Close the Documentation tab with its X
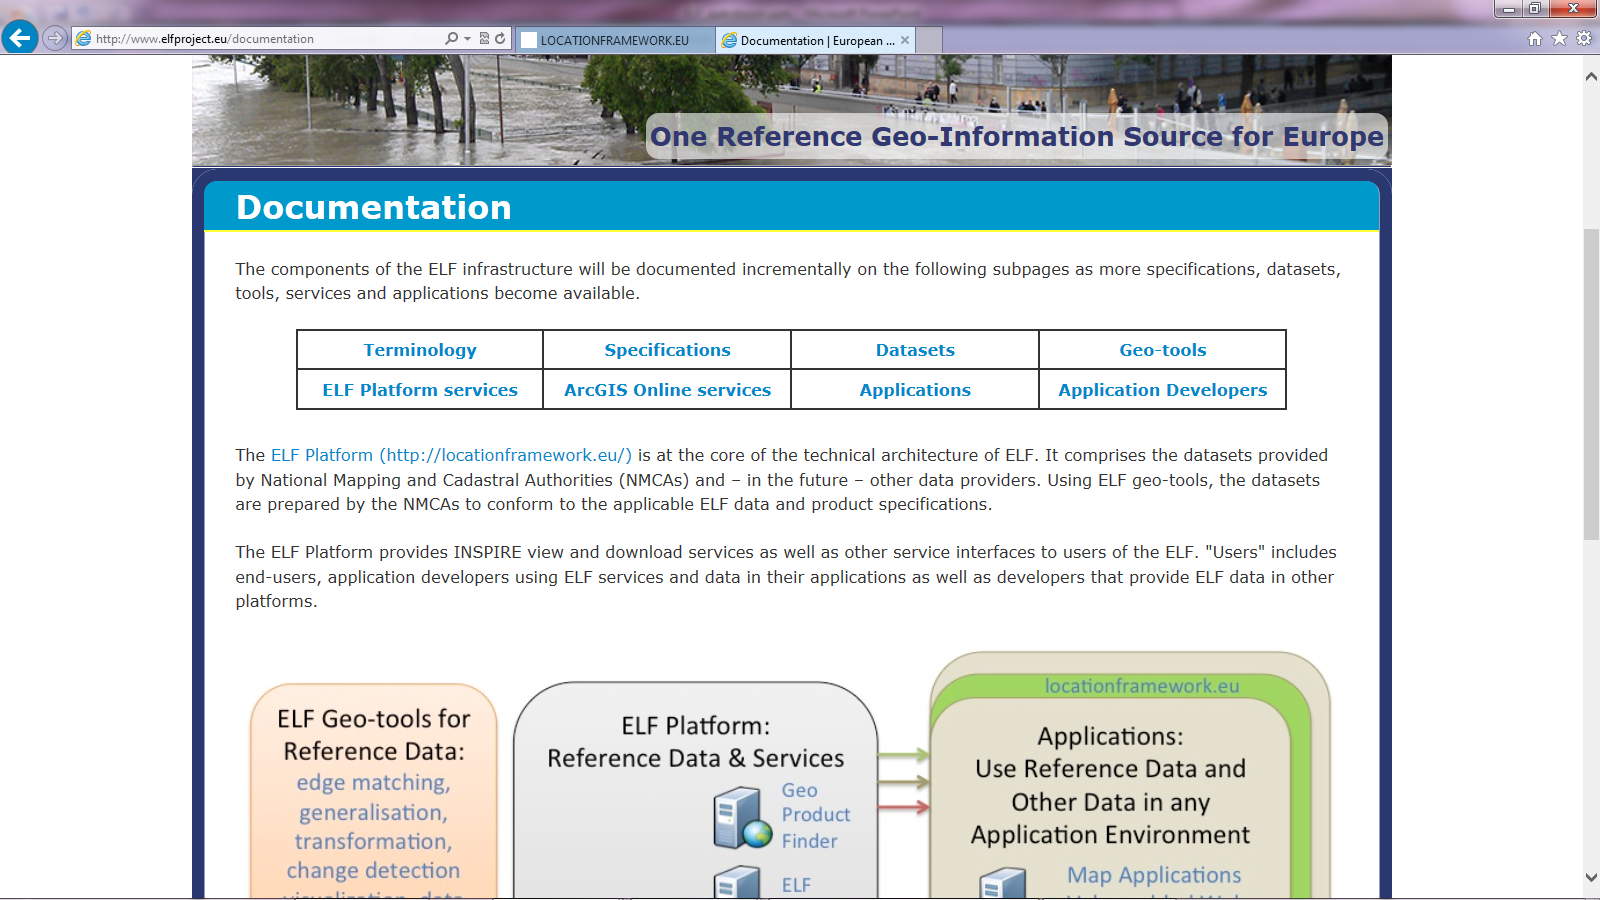 (905, 40)
